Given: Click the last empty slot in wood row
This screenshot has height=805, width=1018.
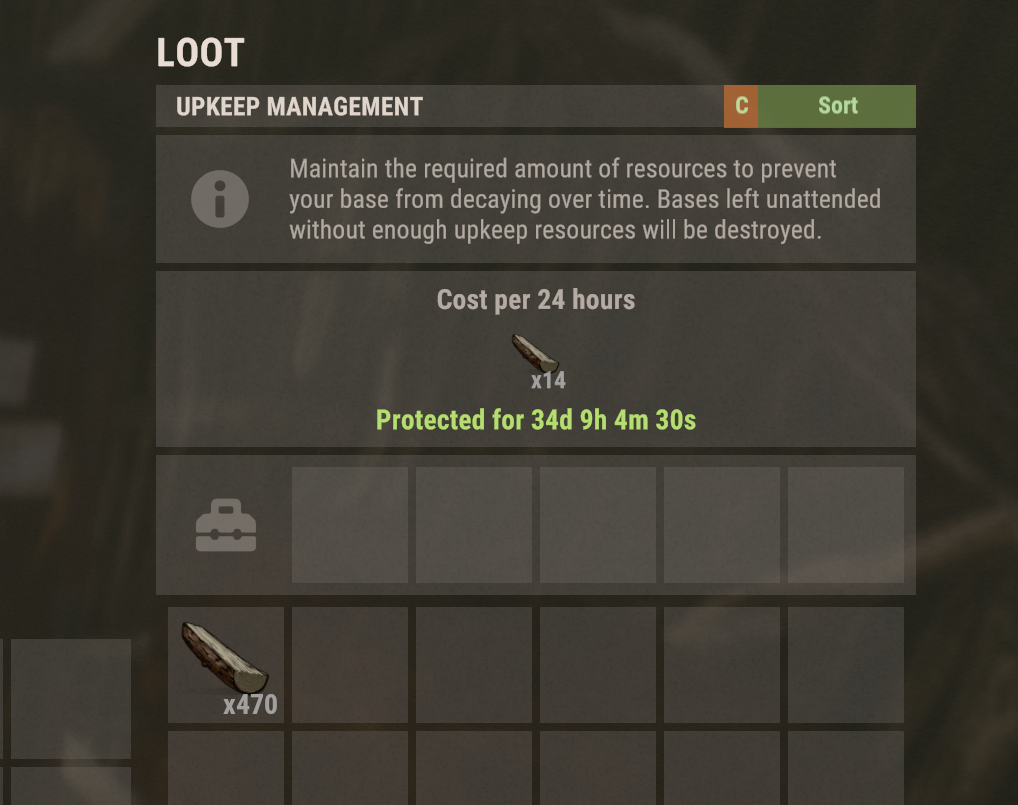Looking at the screenshot, I should click(846, 665).
